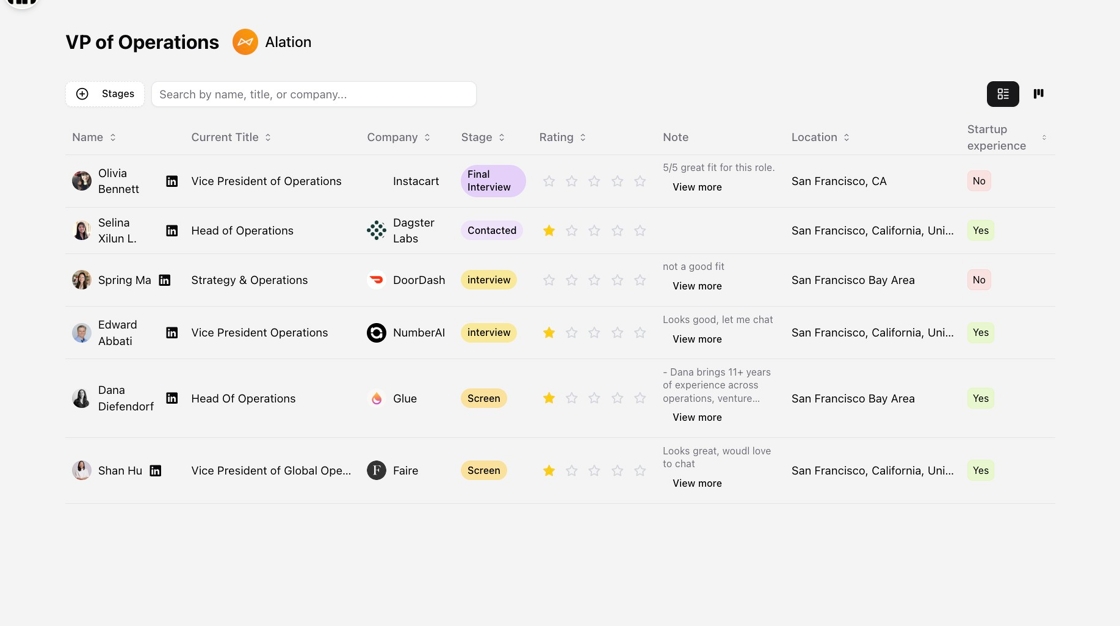Open Spring Ma's LinkedIn icon
Screen dimensions: 1120x626
tap(164, 280)
